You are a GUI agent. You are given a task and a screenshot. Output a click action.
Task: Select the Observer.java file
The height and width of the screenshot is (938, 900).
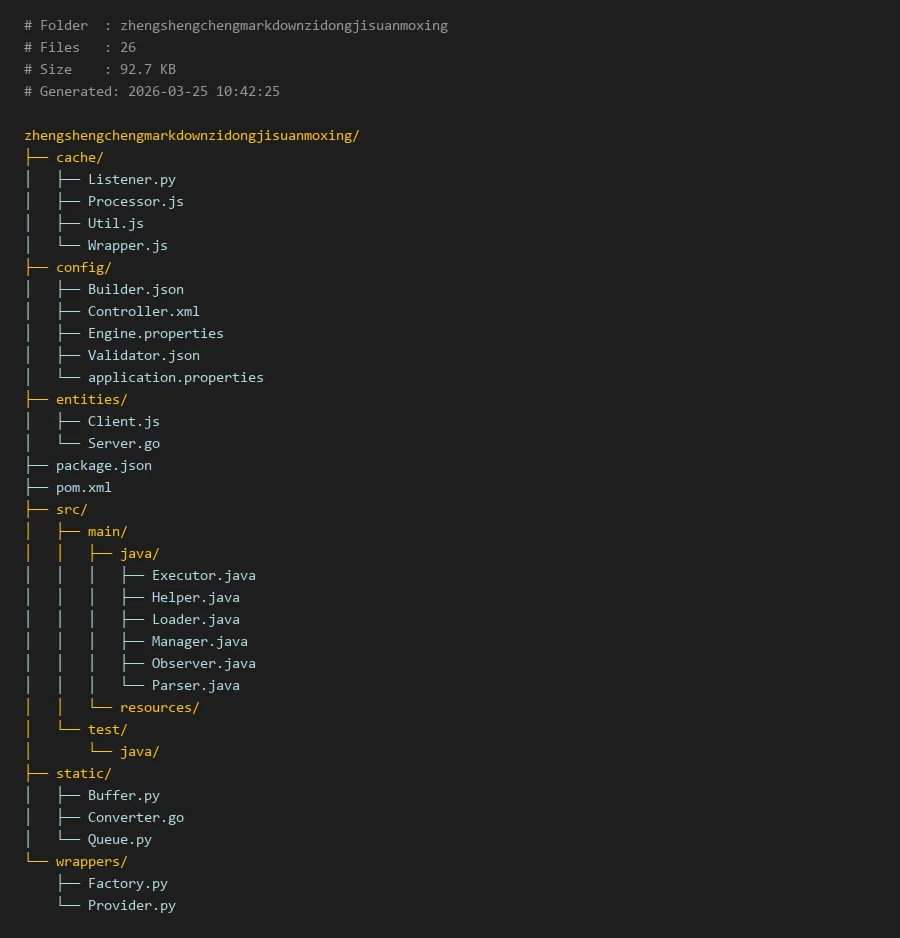pos(203,663)
